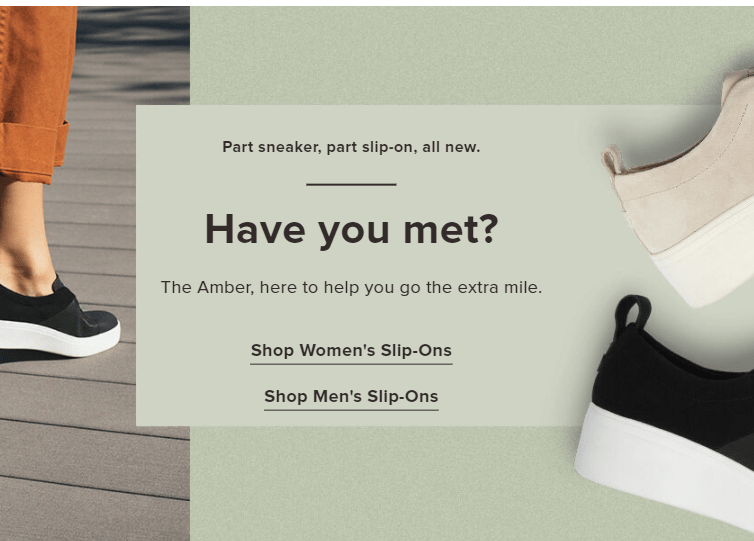Click the "Have you met?" headline
The width and height of the screenshot is (754, 541).
click(352, 230)
